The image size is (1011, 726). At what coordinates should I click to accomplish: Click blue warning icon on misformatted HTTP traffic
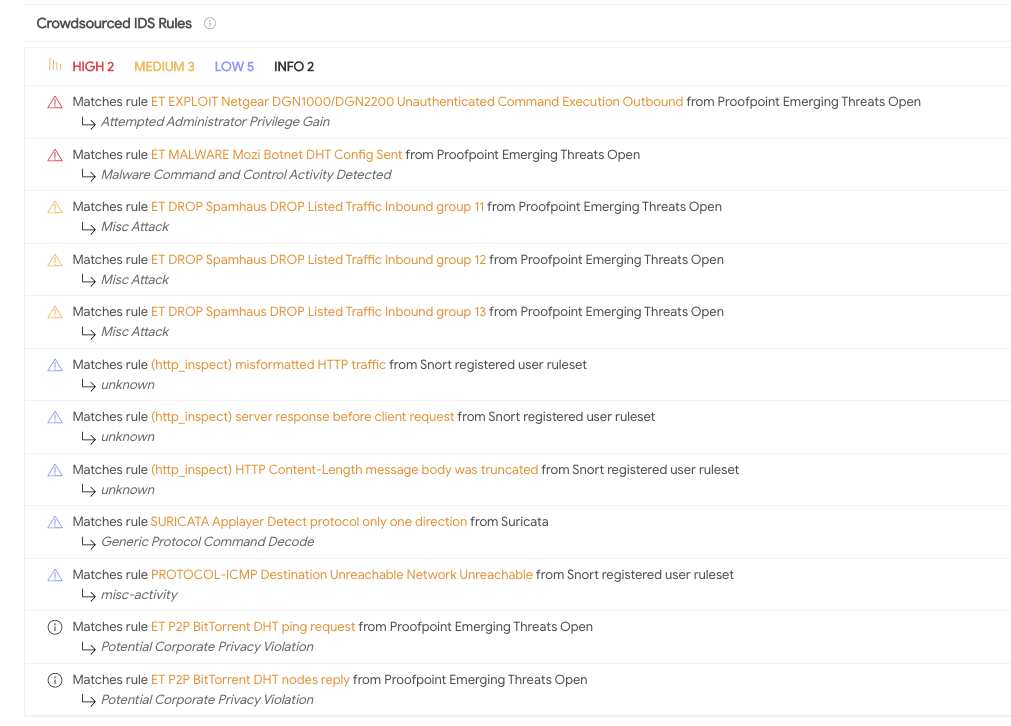tap(55, 365)
